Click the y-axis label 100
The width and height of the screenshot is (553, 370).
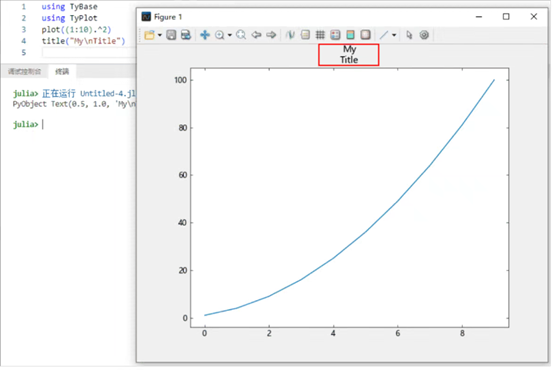coord(181,80)
